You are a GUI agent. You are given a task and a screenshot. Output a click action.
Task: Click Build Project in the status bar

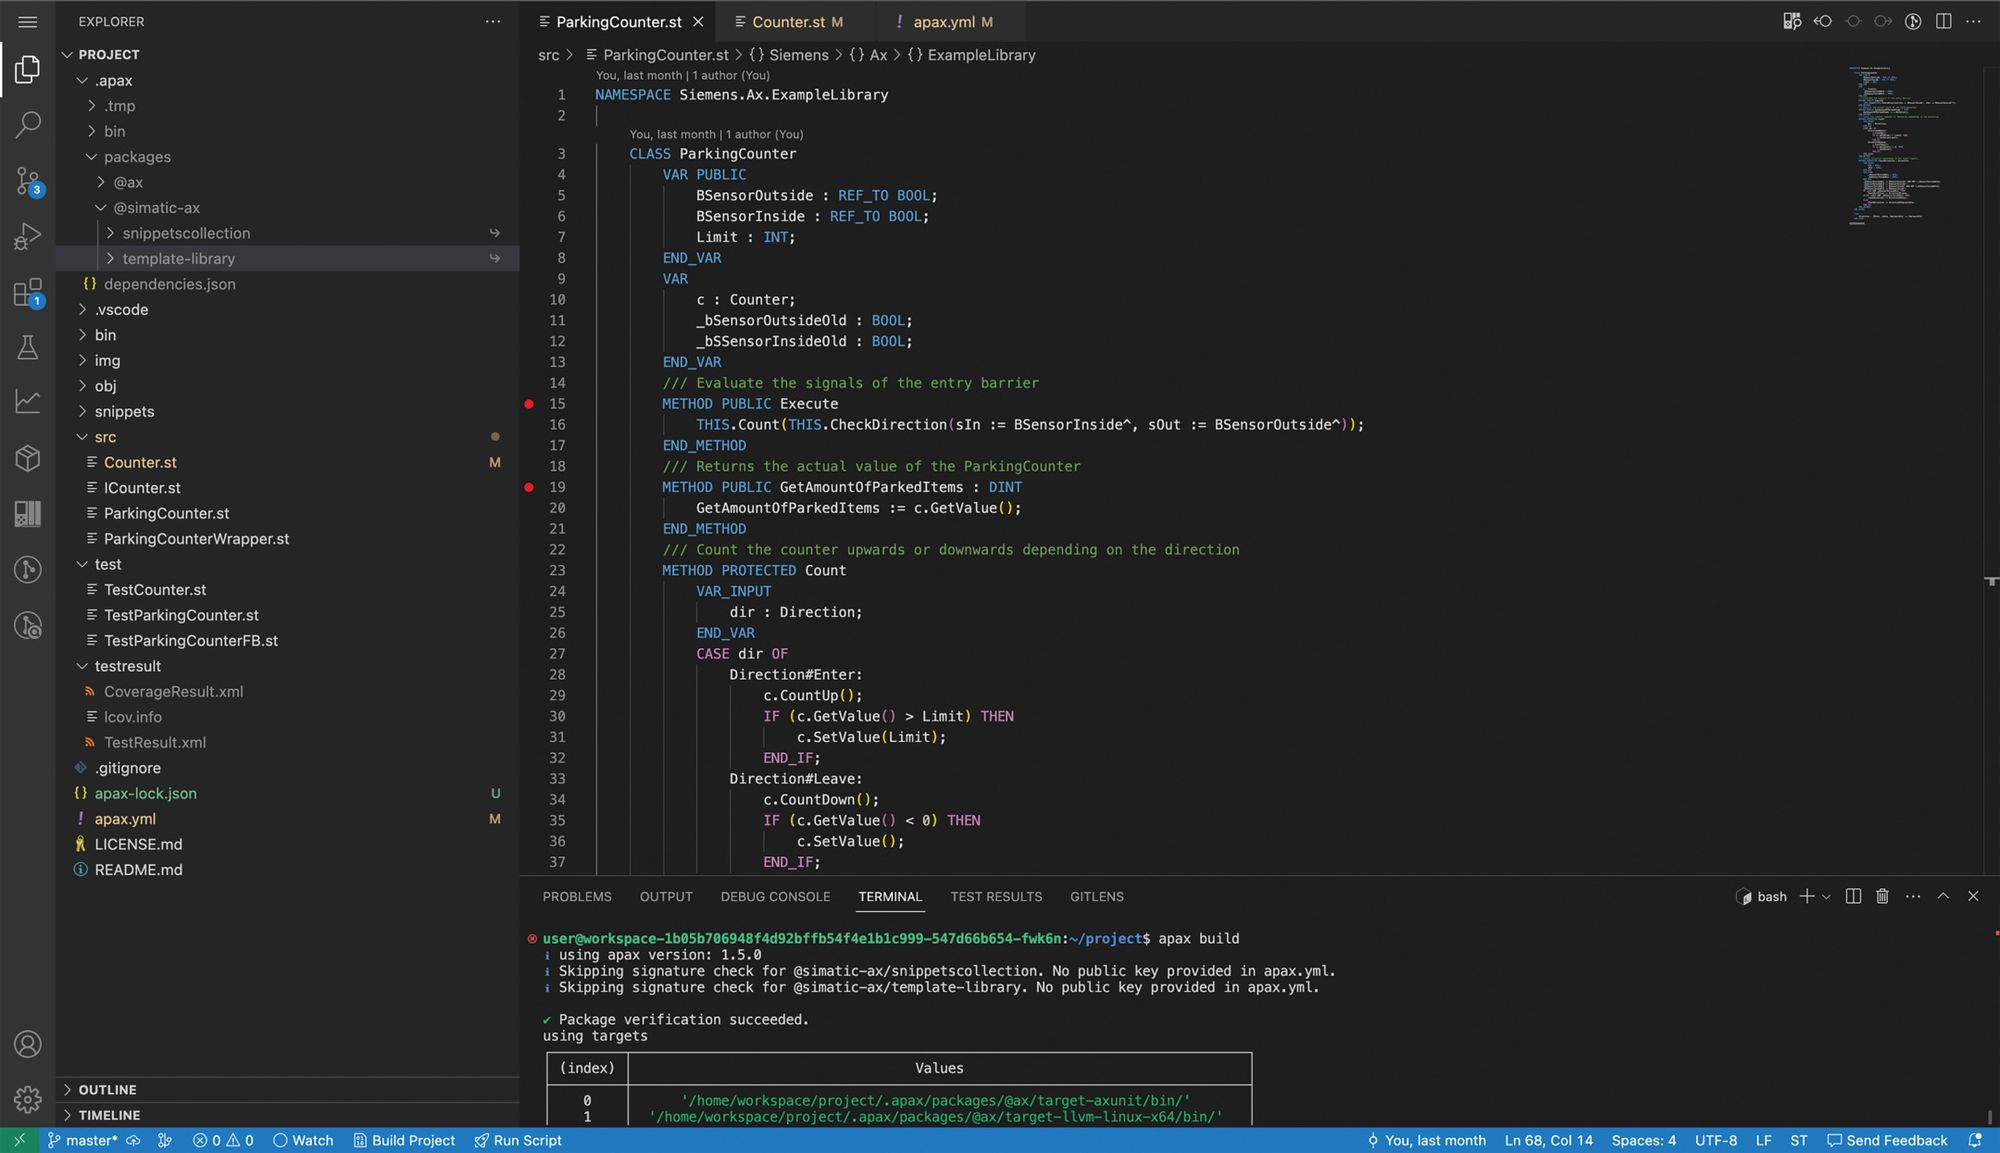point(404,1140)
